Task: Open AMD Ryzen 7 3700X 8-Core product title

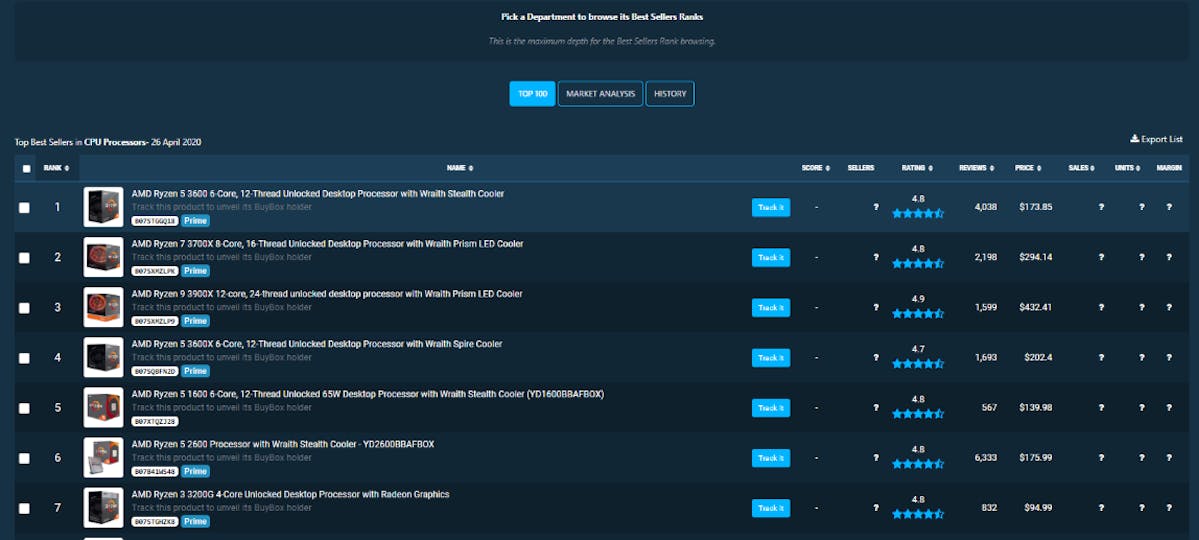Action: click(x=327, y=244)
